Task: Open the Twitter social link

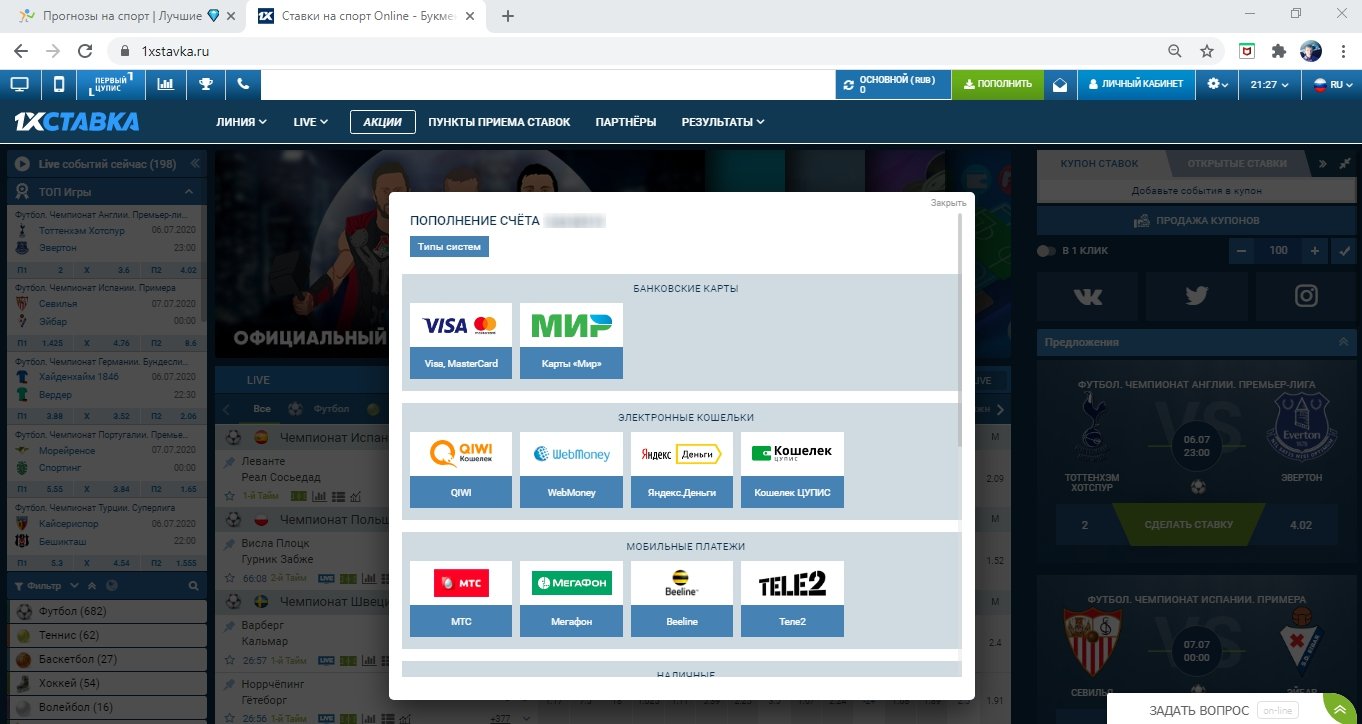Action: click(x=1197, y=295)
